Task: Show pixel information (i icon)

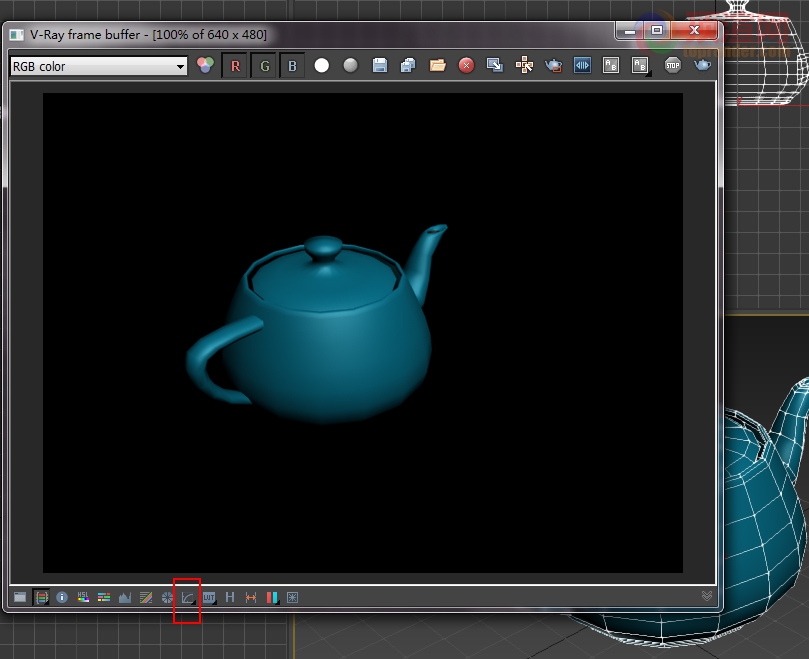Action: coord(62,597)
